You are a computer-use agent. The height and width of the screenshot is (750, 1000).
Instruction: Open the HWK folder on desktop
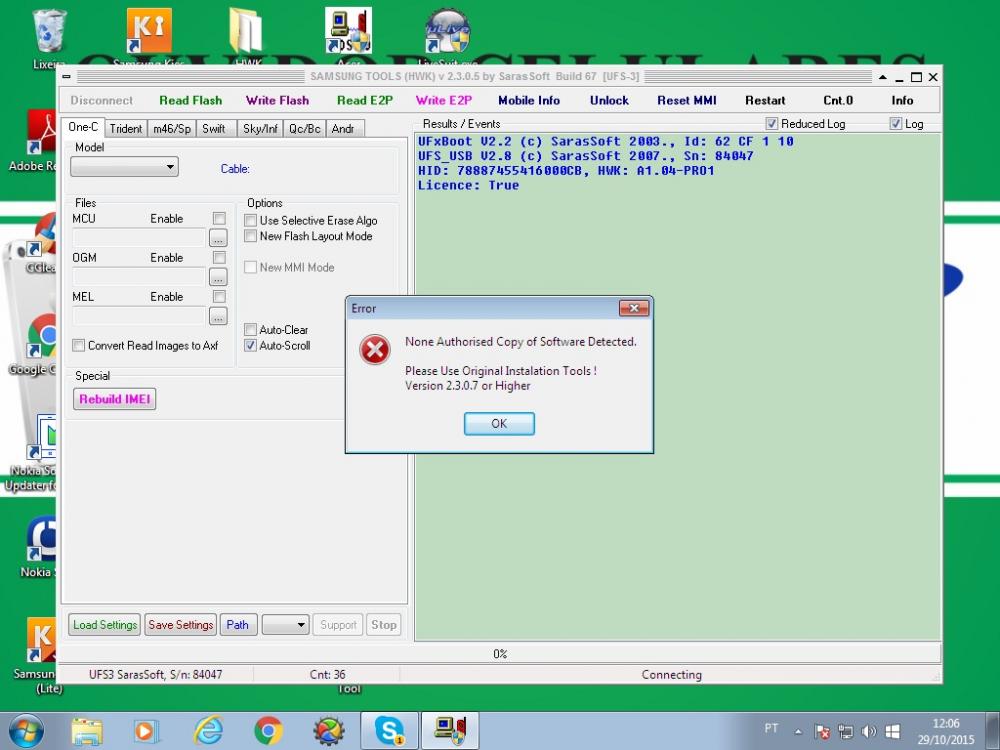pos(247,38)
